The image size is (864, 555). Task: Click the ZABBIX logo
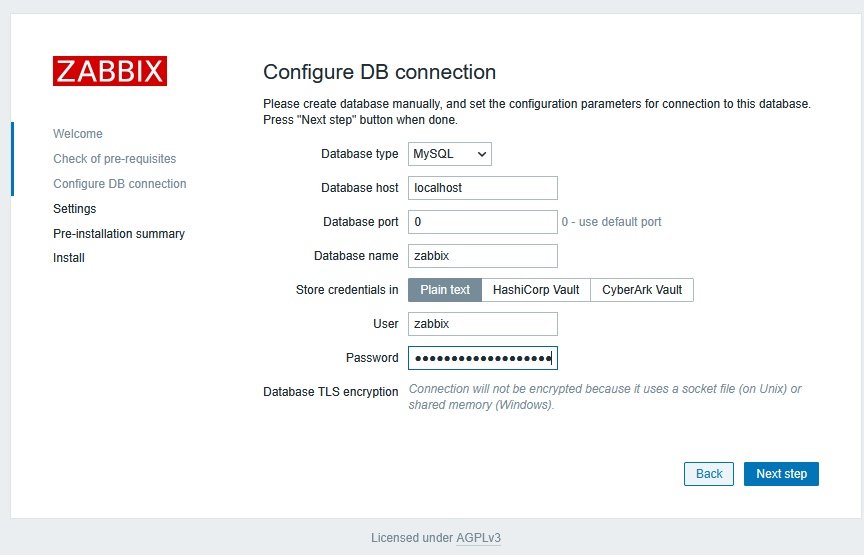110,71
